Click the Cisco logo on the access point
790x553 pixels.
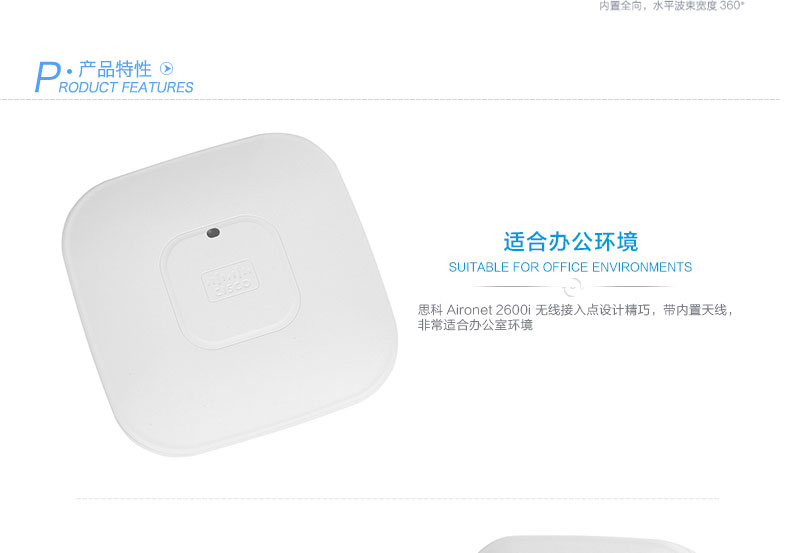point(230,281)
